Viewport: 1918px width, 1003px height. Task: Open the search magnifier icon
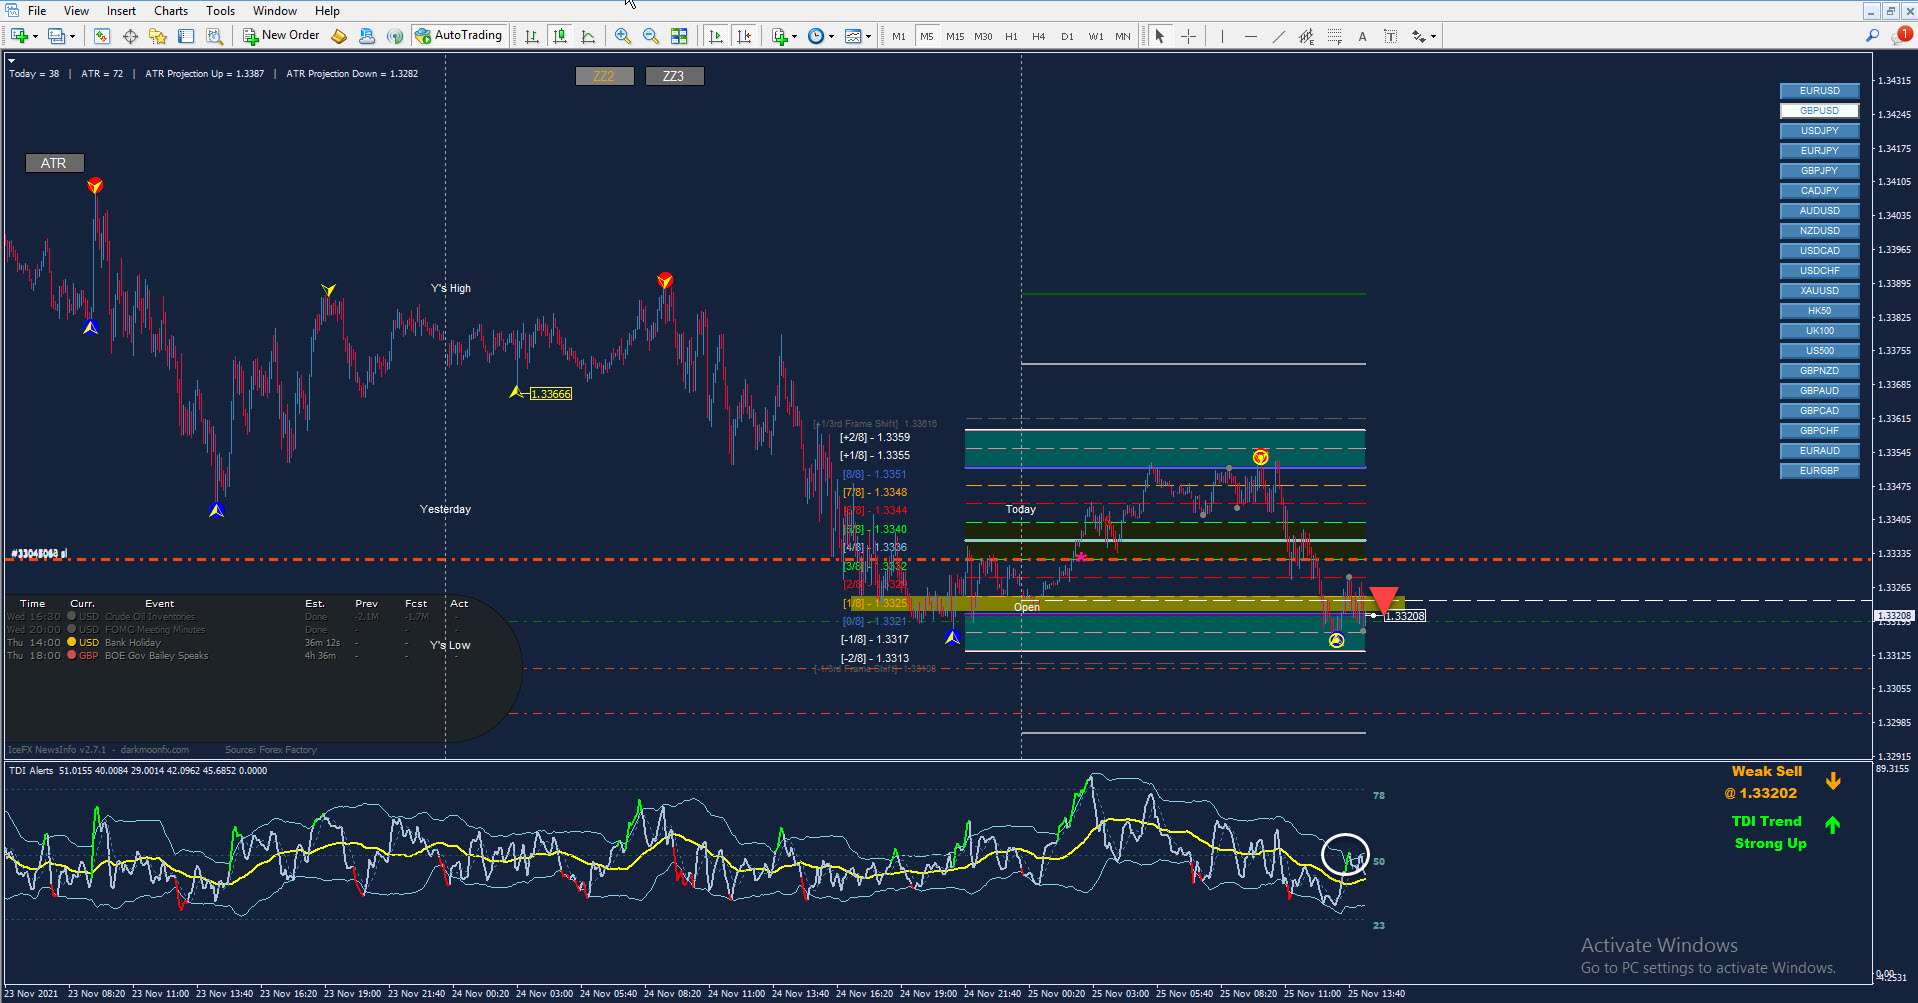tap(1872, 36)
